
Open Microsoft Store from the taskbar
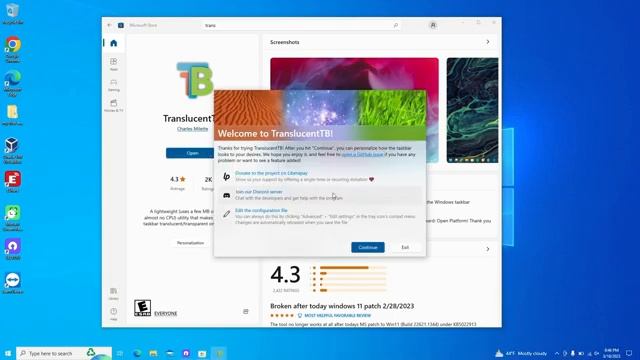pos(202,353)
